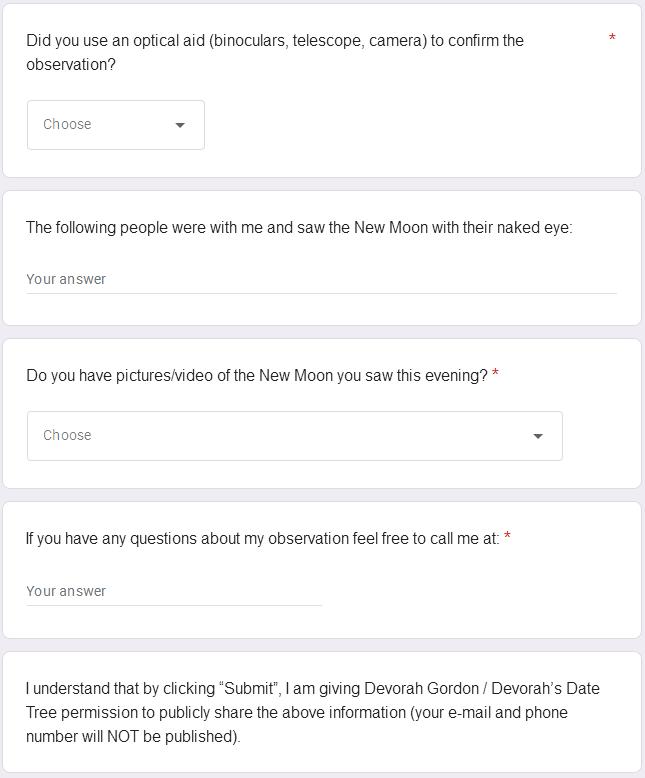Open the pictures/video Choose dropdown
This screenshot has height=778, width=645.
[294, 436]
